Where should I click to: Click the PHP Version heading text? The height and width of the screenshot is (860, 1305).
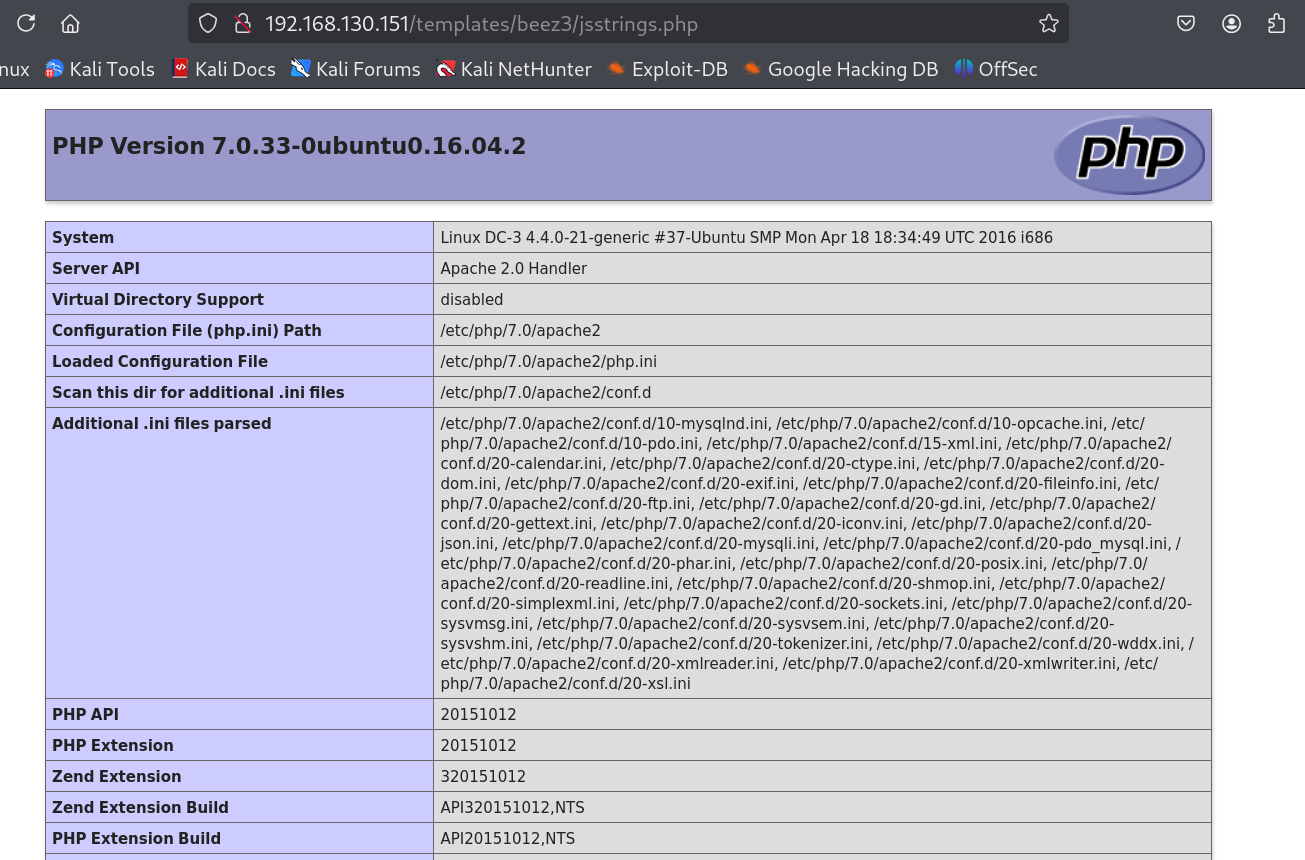tap(289, 146)
